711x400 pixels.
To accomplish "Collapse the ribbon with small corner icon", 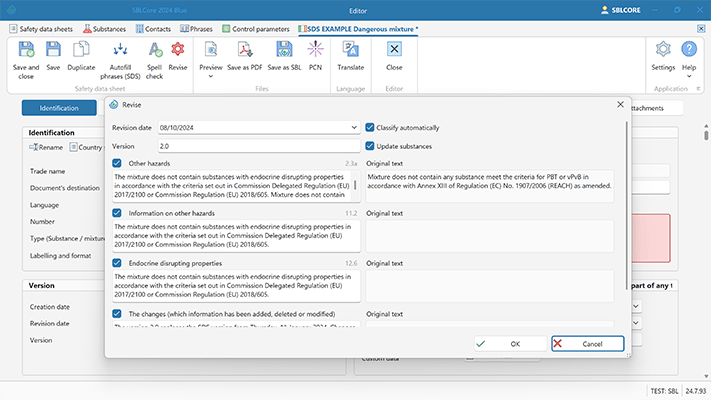I will point(698,88).
